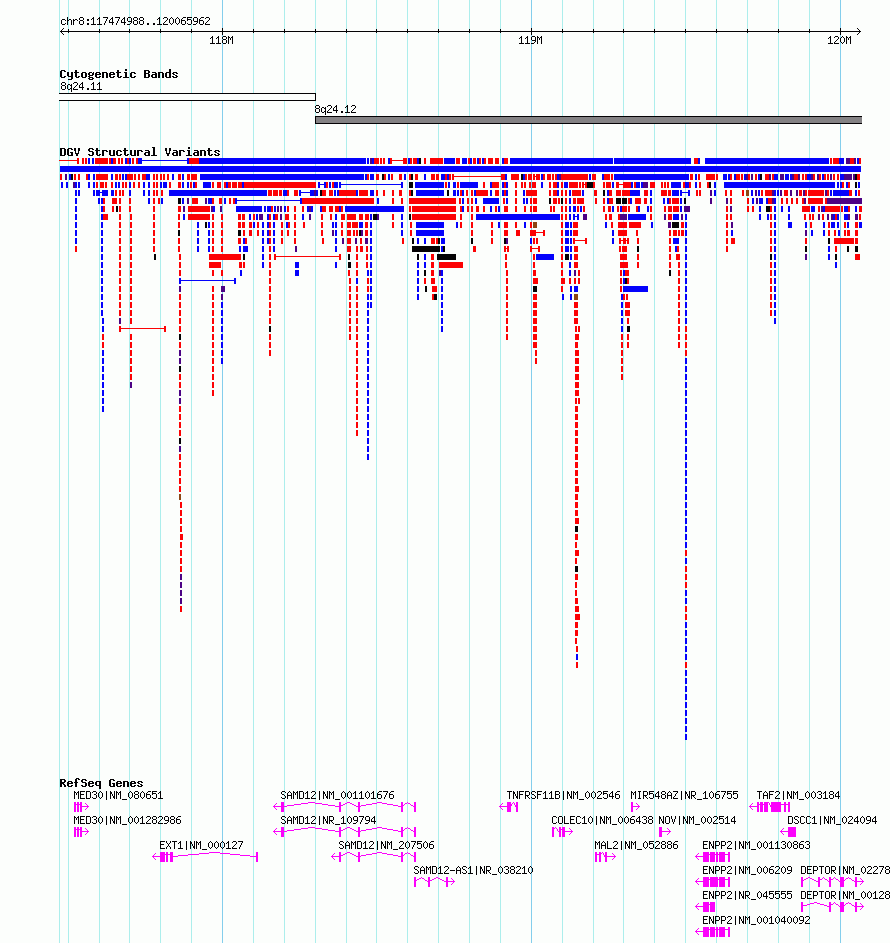Select the MAL2 gene glyph

click(x=605, y=857)
